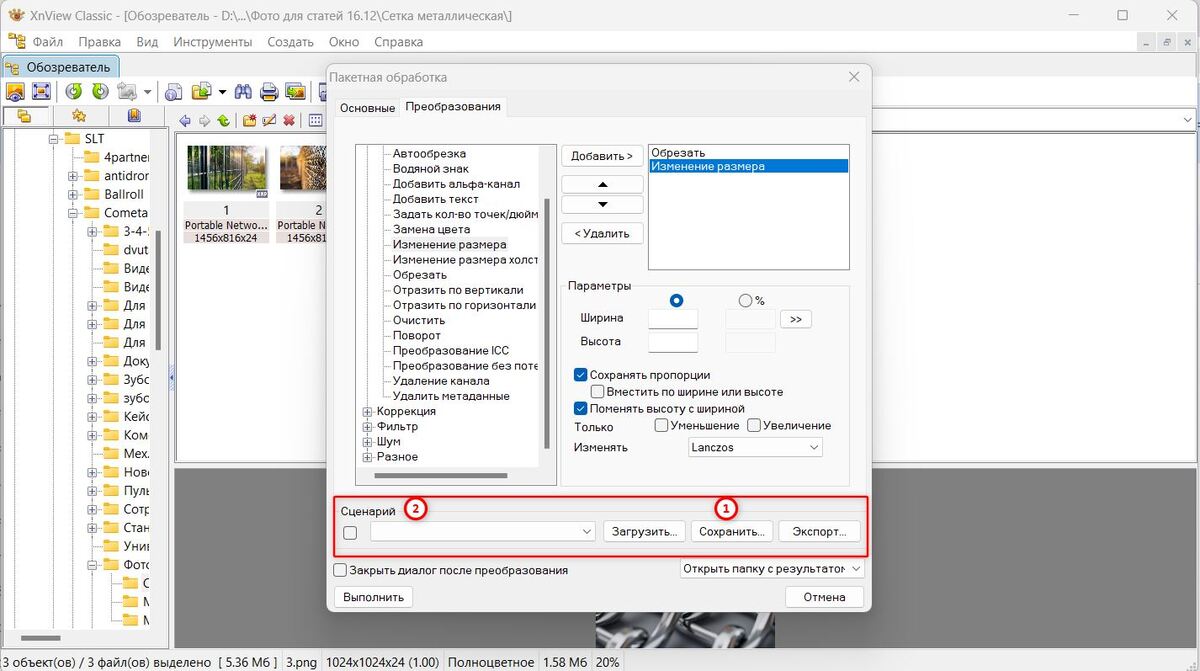Click the 'Ширина' width input field
The height and width of the screenshot is (671, 1200).
pos(672,319)
